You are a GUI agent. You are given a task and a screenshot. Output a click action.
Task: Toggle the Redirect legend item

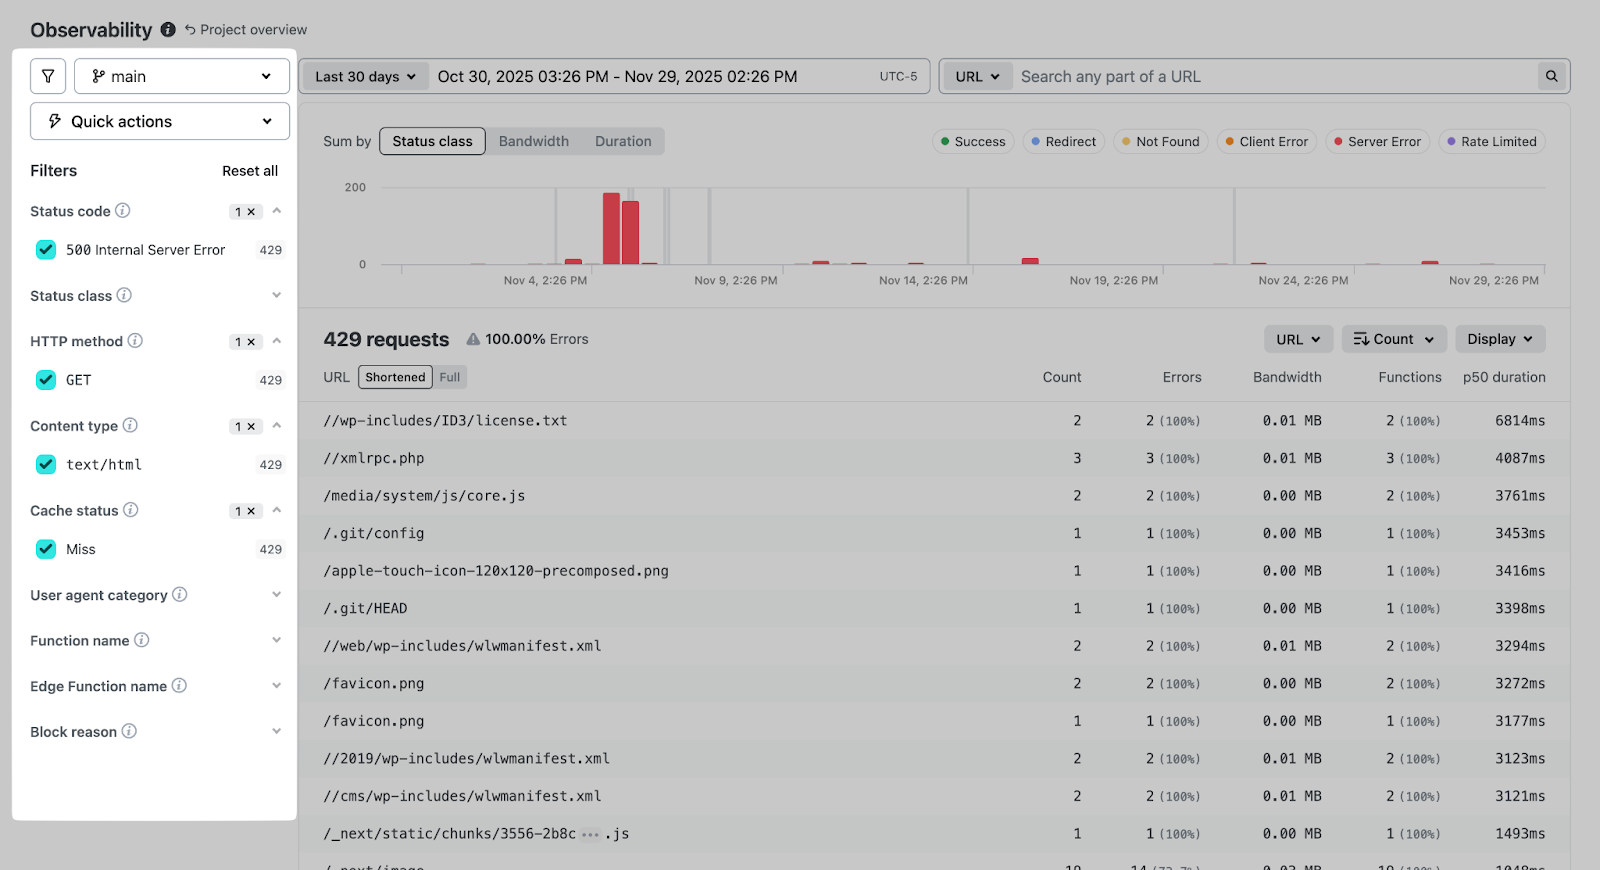(x=1064, y=142)
